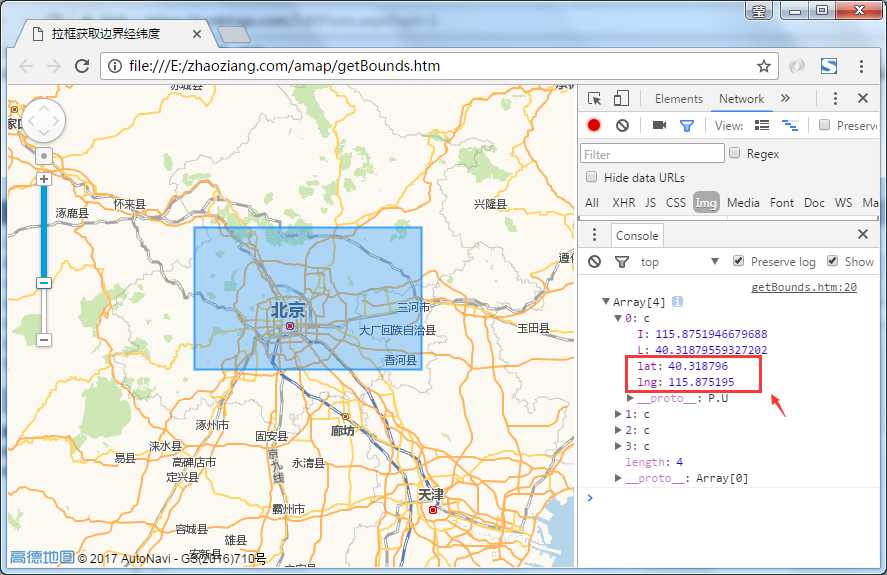Open the top context dropdown
The image size is (887, 575).
pyautogui.click(x=679, y=261)
